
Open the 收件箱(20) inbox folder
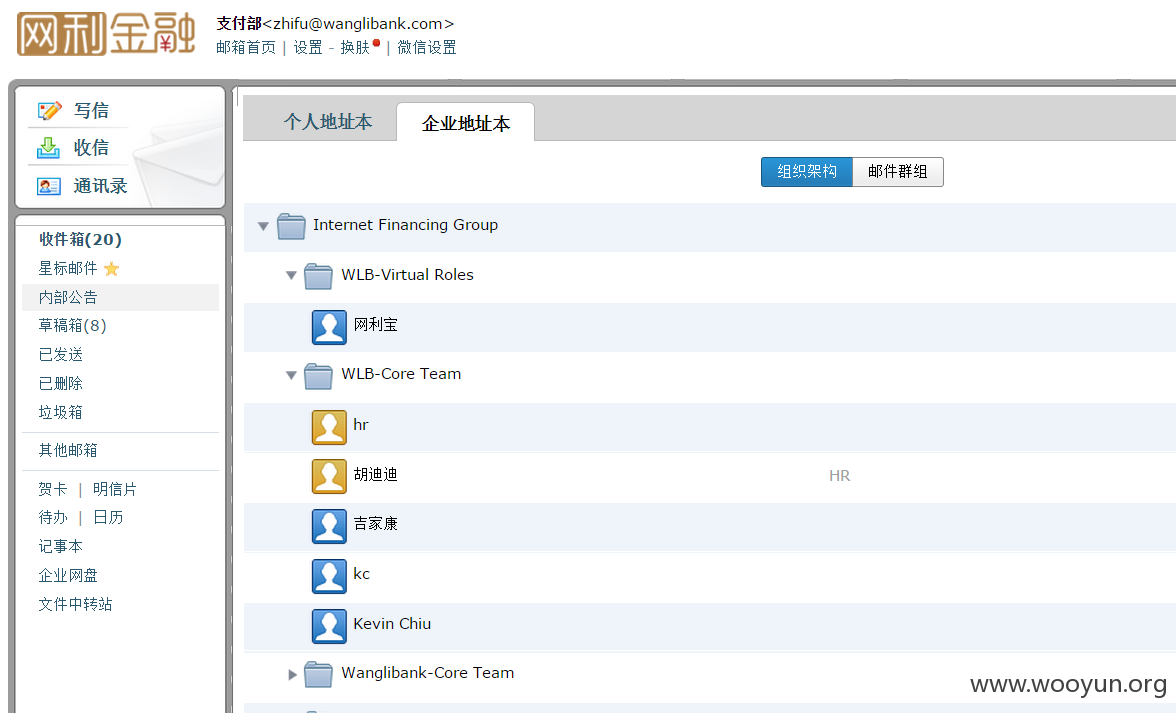point(80,239)
